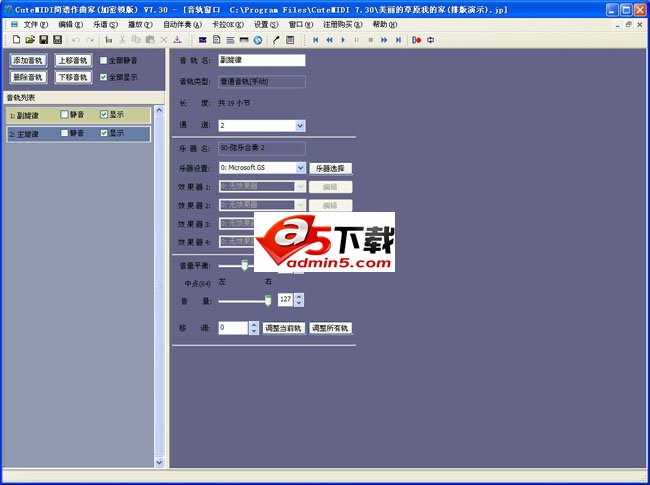Open the 通道 channel dropdown
Image resolution: width=650 pixels, height=485 pixels.
point(300,126)
